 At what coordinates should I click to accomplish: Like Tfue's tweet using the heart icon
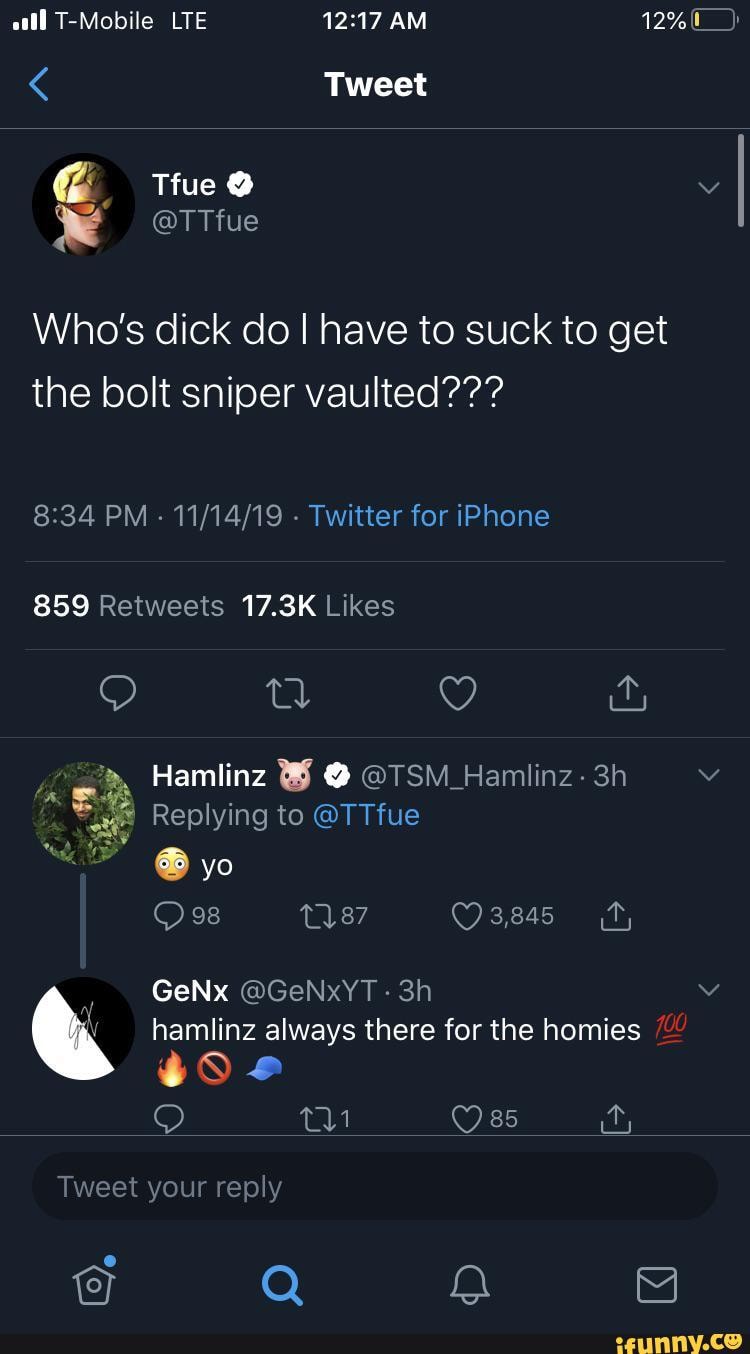(457, 692)
